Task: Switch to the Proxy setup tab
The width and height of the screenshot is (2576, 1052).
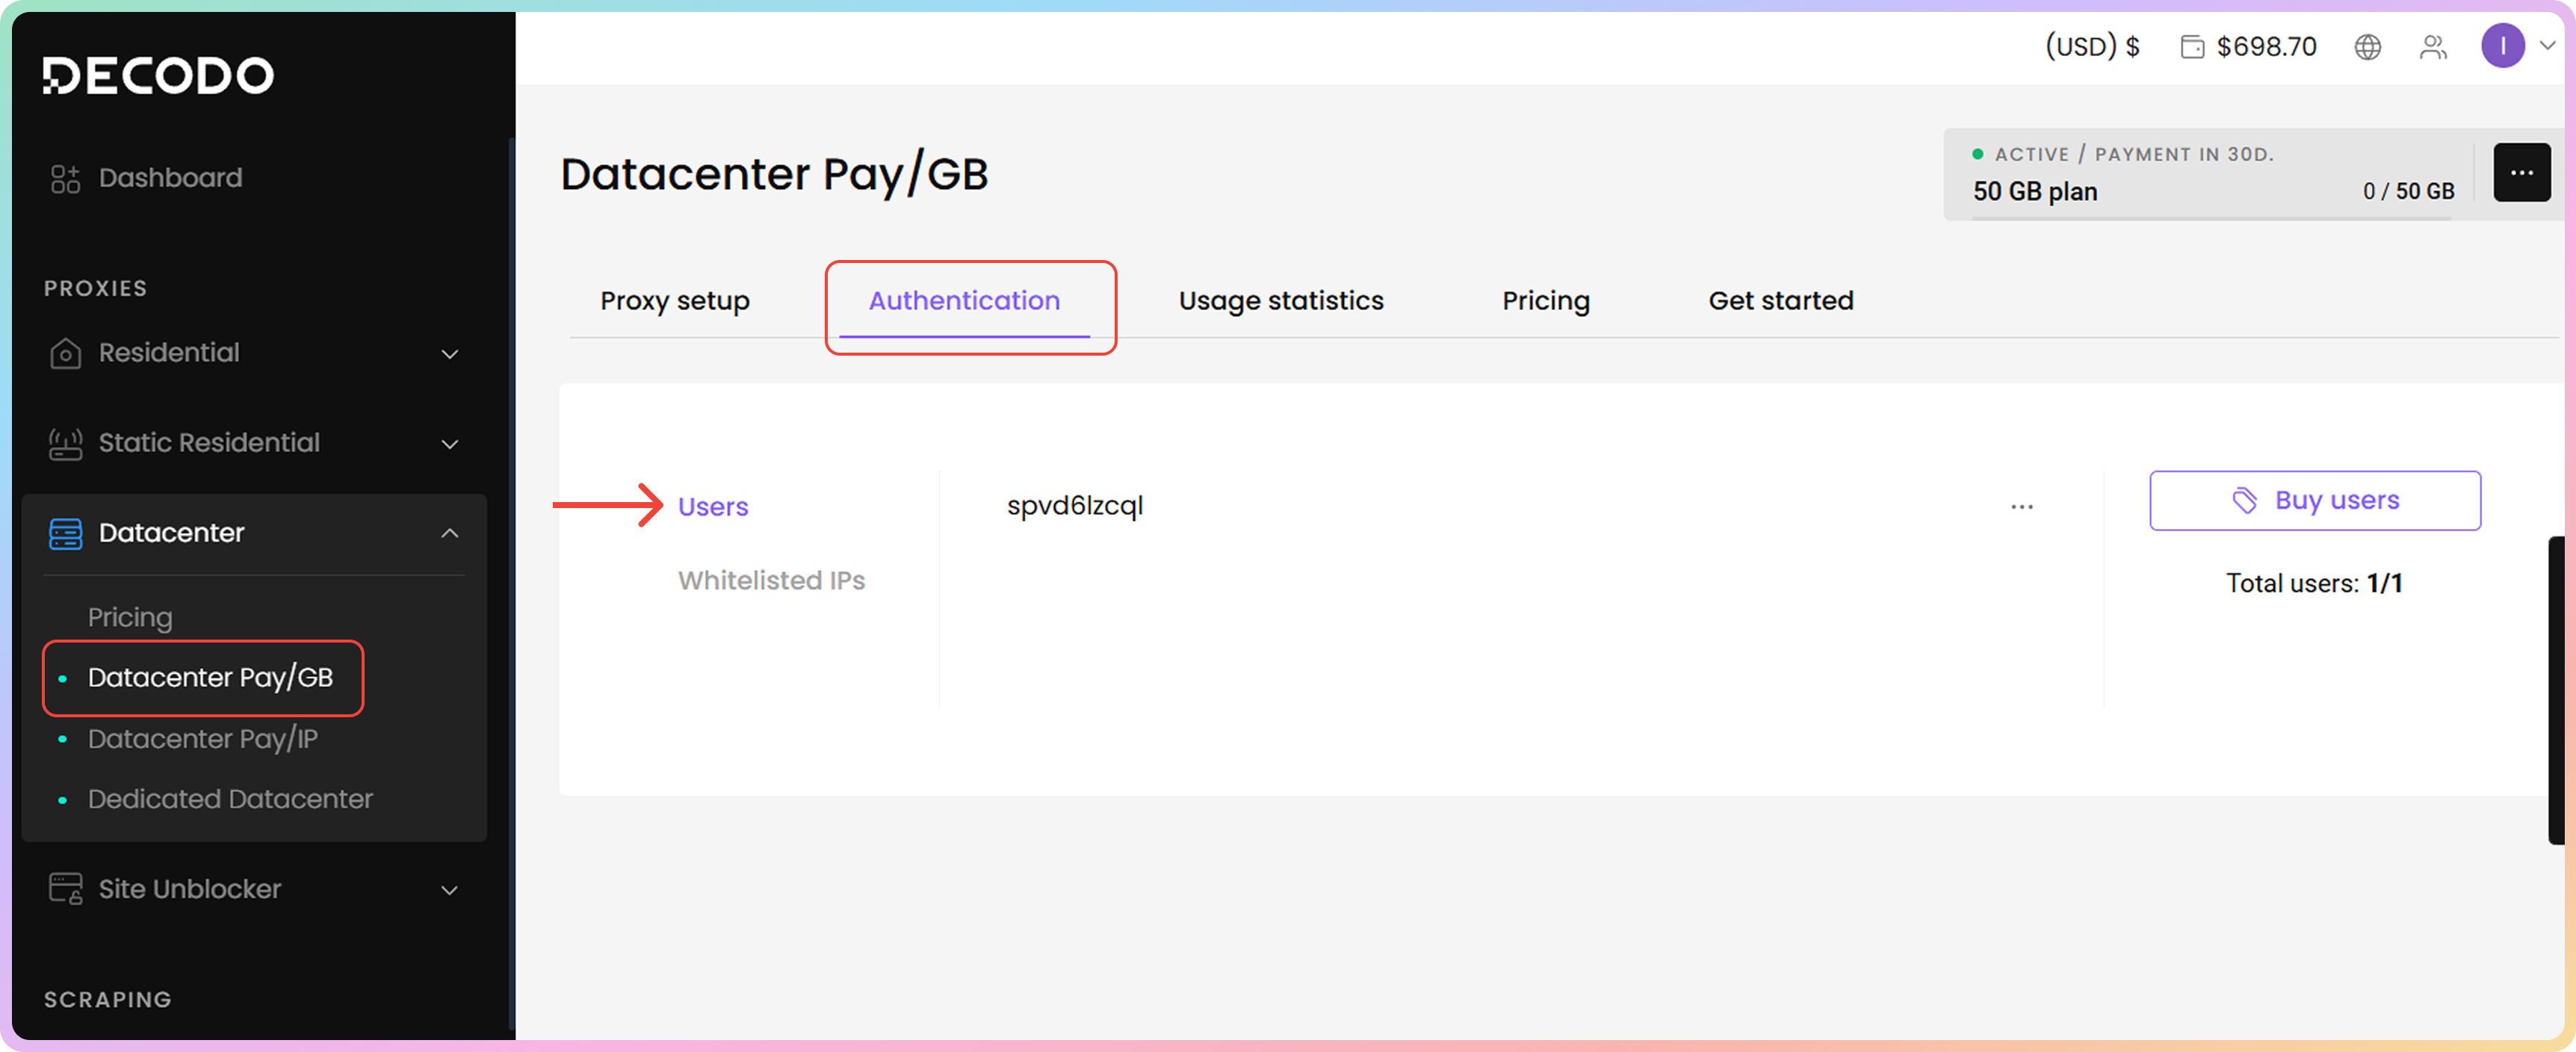Action: click(674, 301)
